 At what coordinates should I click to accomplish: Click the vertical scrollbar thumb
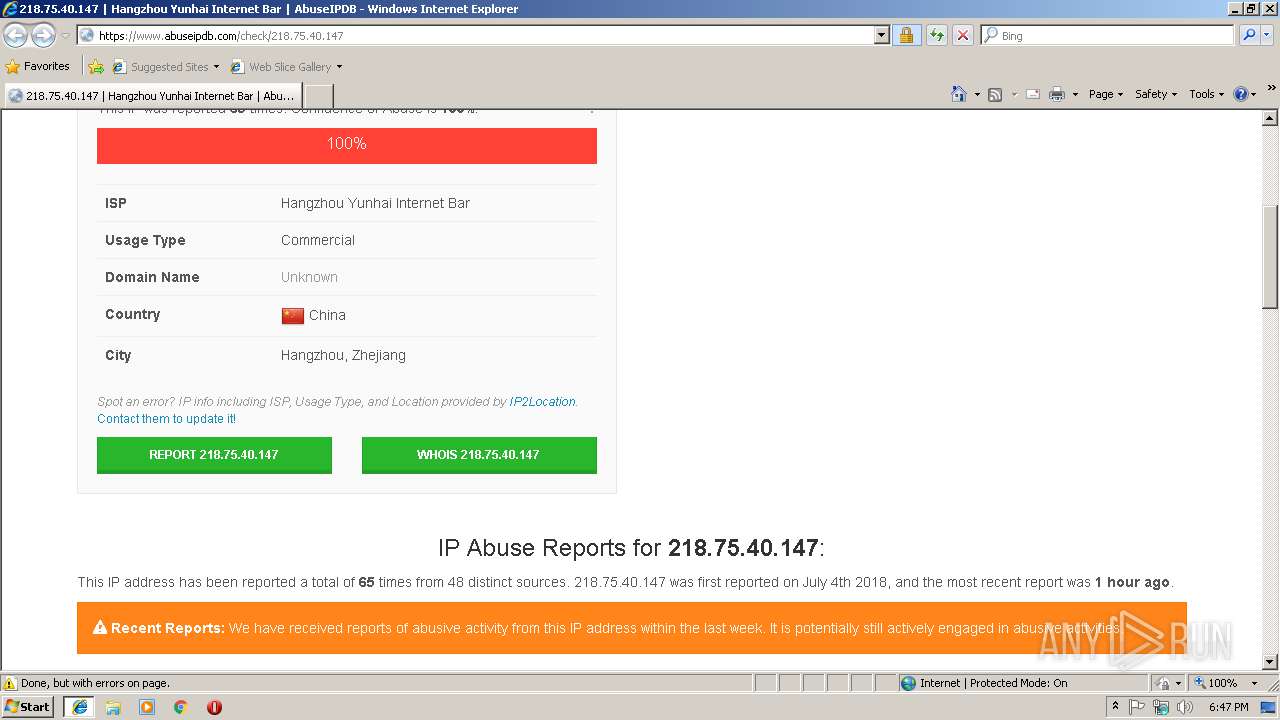1270,257
